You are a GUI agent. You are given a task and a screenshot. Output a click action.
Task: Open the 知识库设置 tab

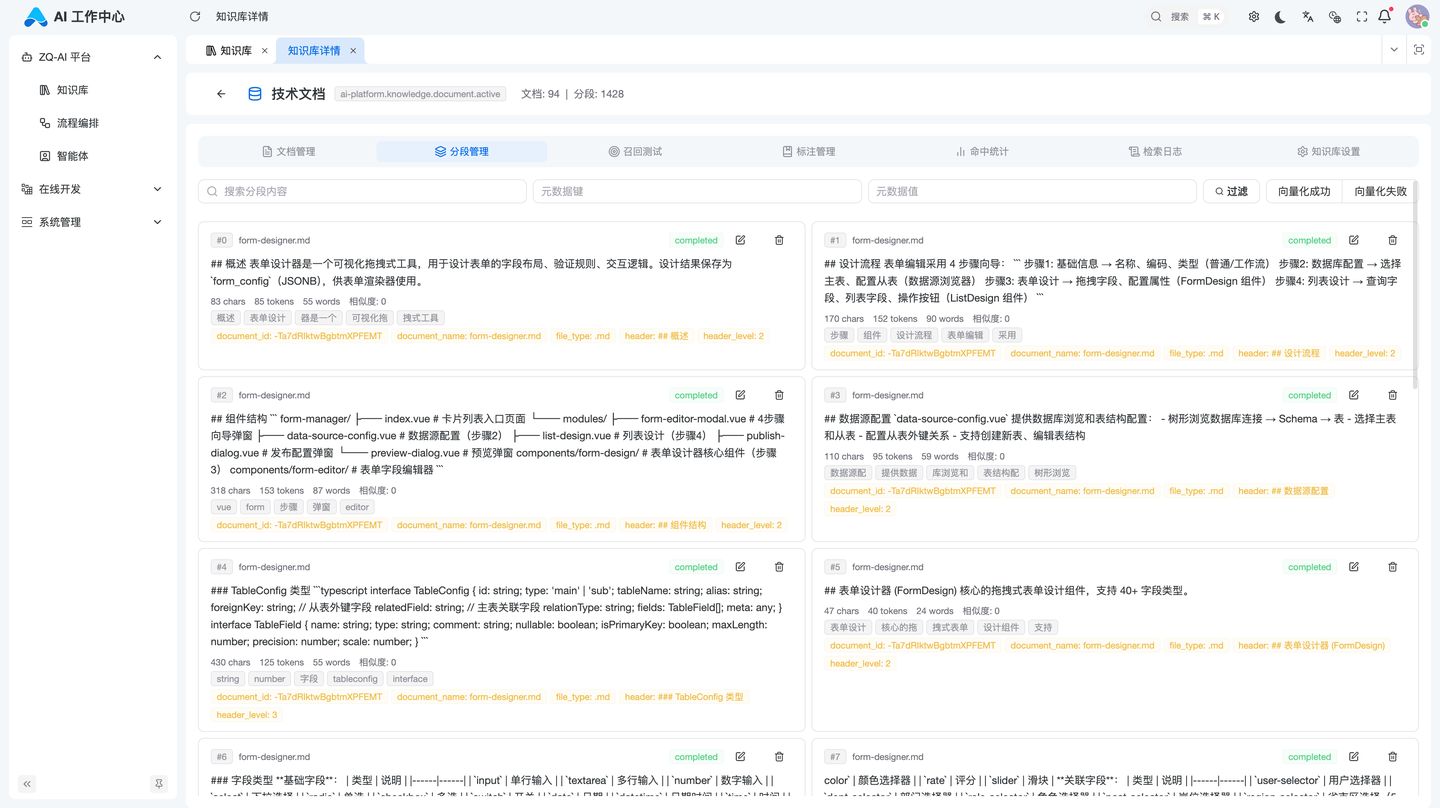[x=1328, y=152]
